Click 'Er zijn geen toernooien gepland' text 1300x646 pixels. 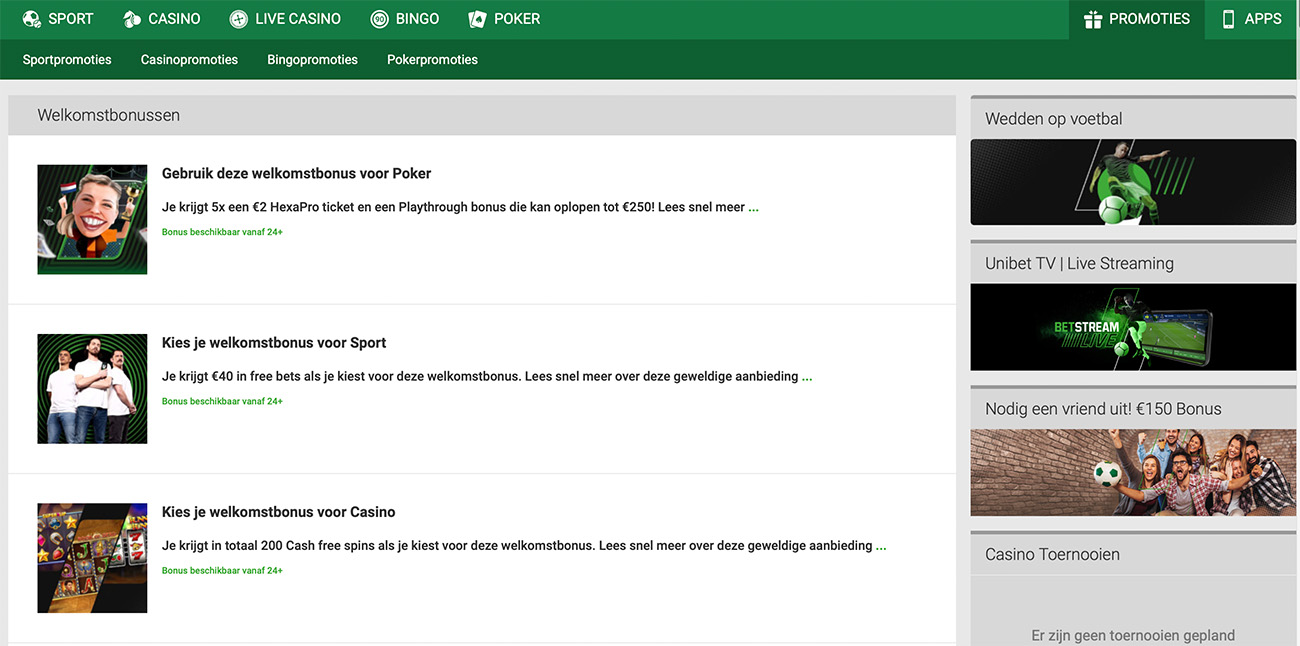[x=1133, y=635]
